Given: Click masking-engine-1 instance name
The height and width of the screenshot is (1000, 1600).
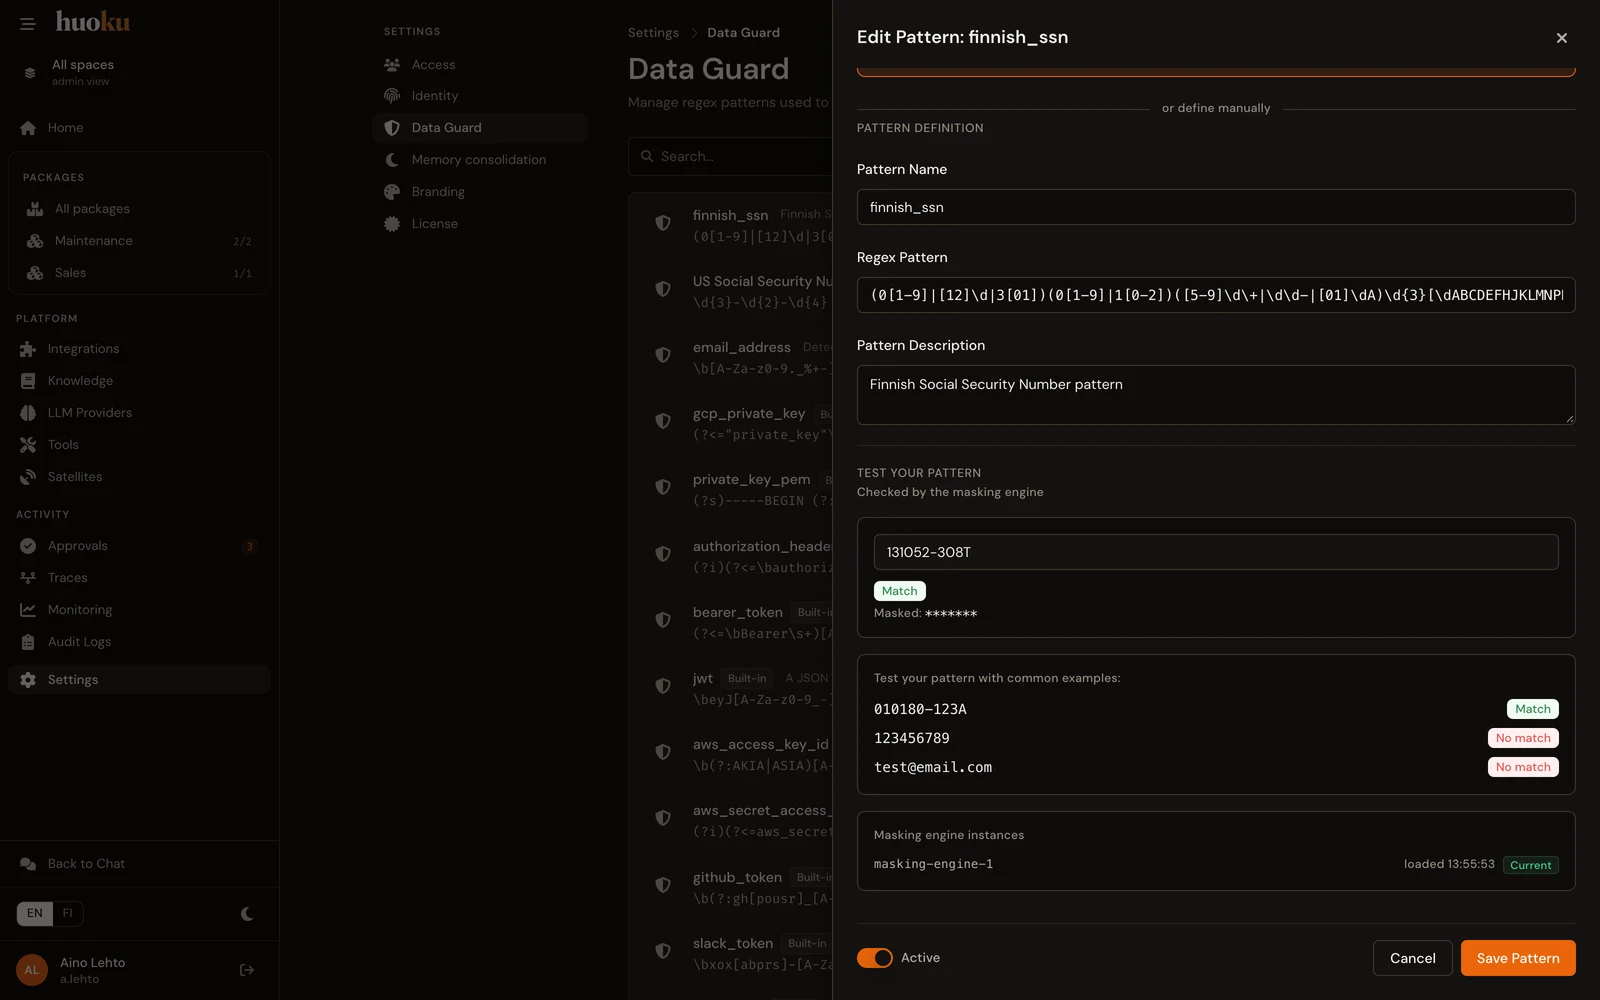Looking at the screenshot, I should coord(933,864).
